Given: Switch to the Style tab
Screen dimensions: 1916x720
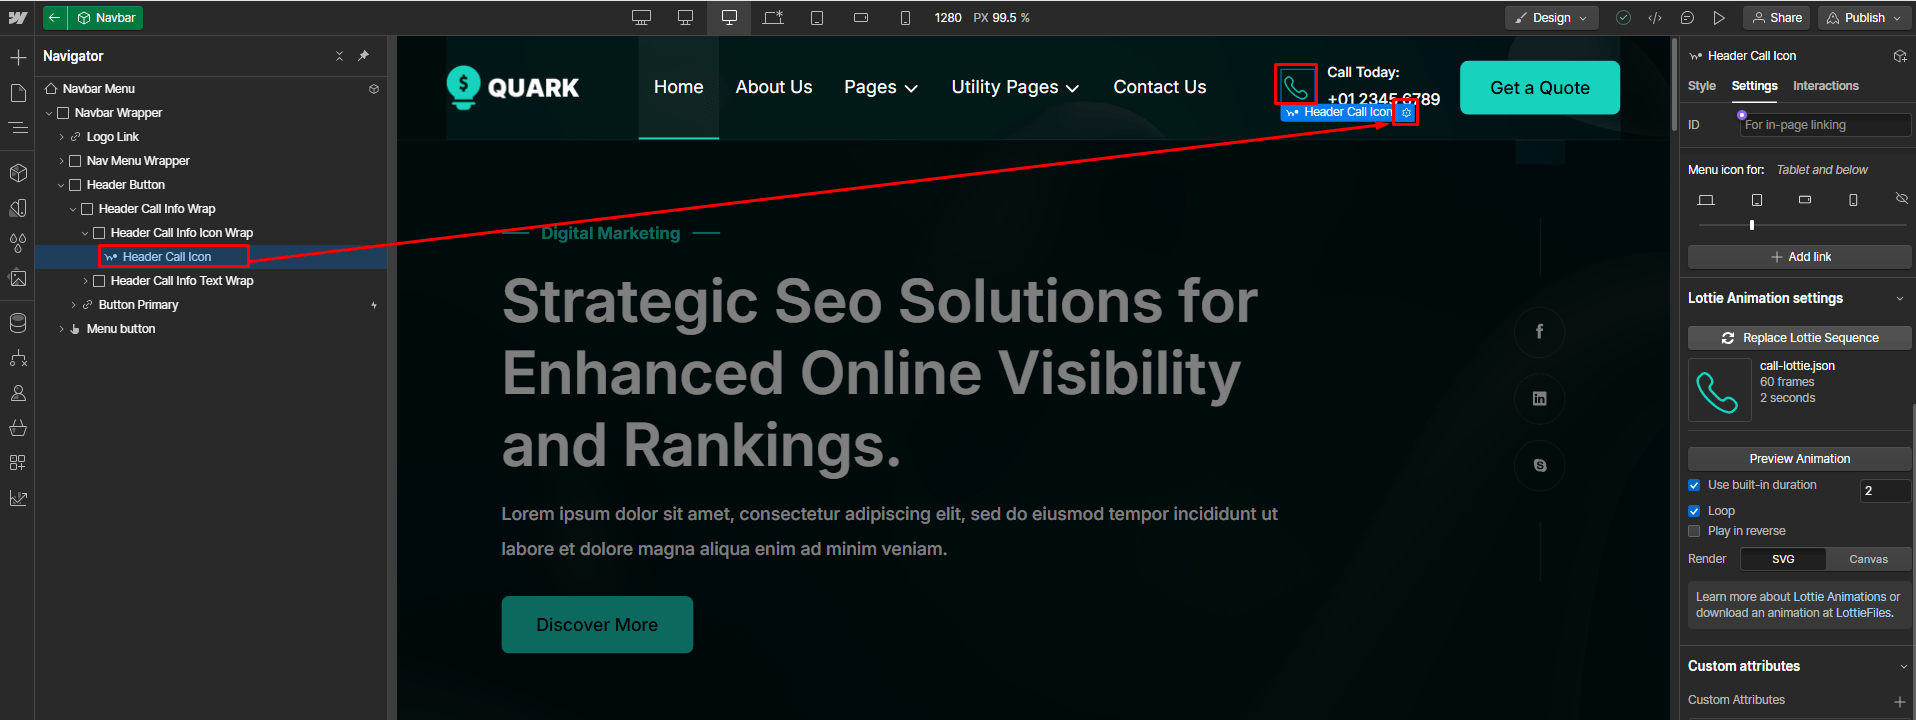Looking at the screenshot, I should click(x=1701, y=86).
